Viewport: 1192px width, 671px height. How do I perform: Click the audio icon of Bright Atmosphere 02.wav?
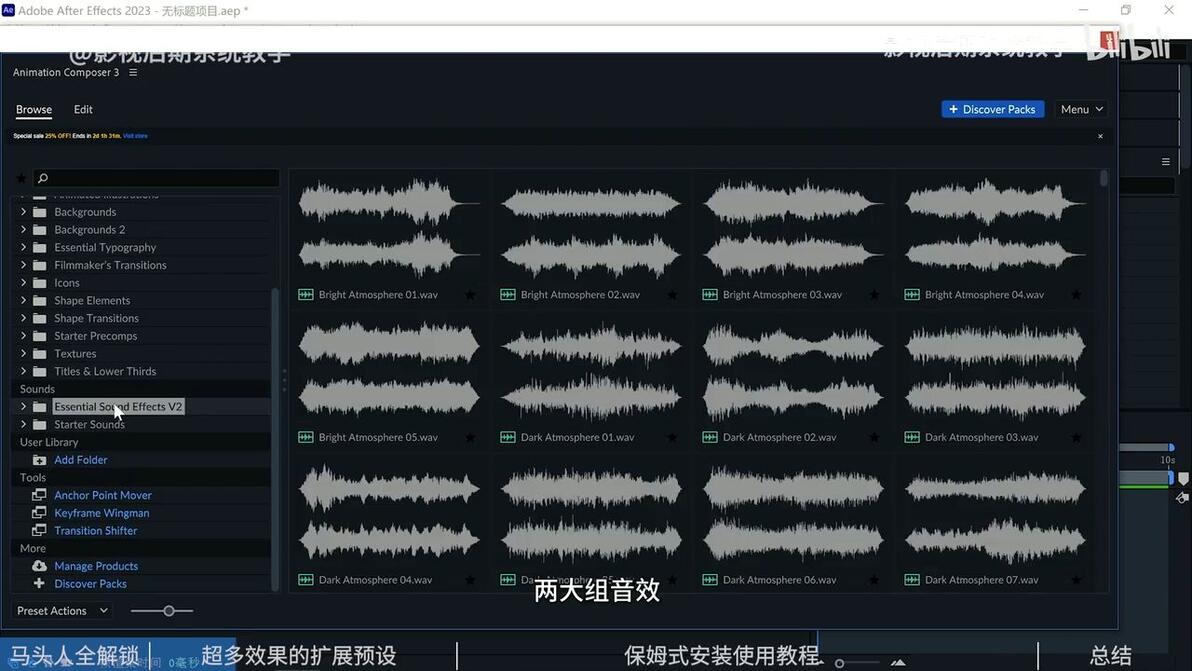point(508,295)
